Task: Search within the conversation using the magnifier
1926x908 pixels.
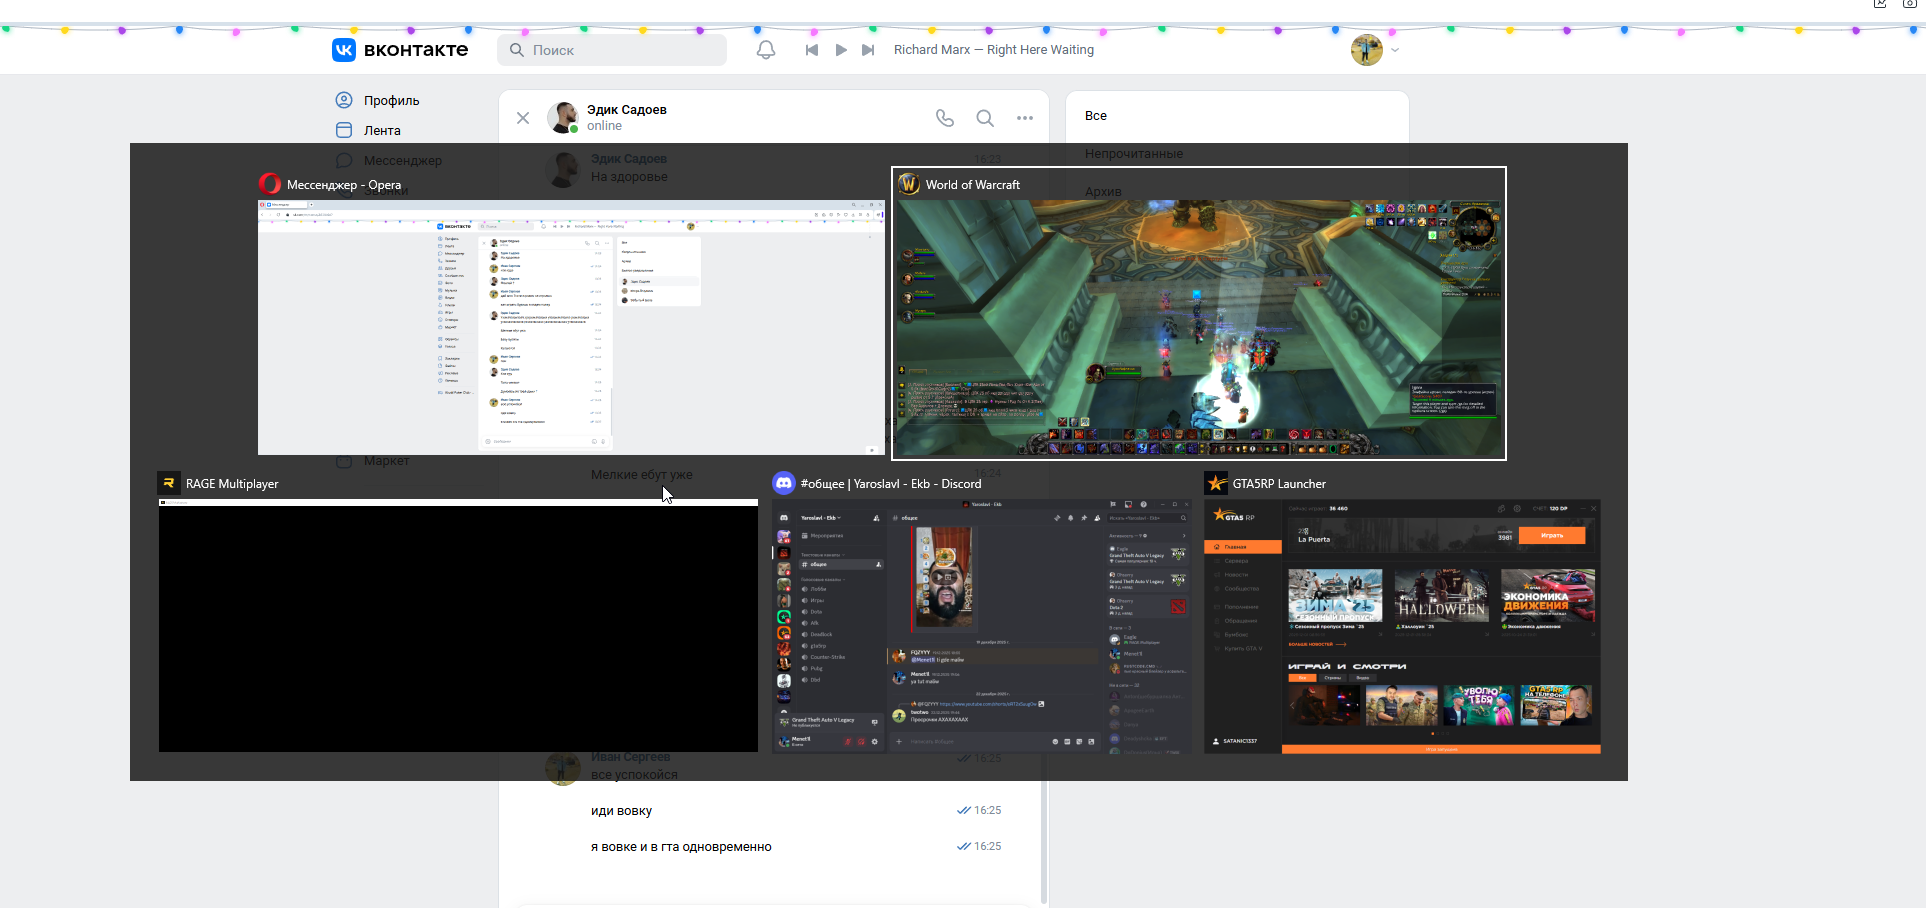Action: coord(985,118)
